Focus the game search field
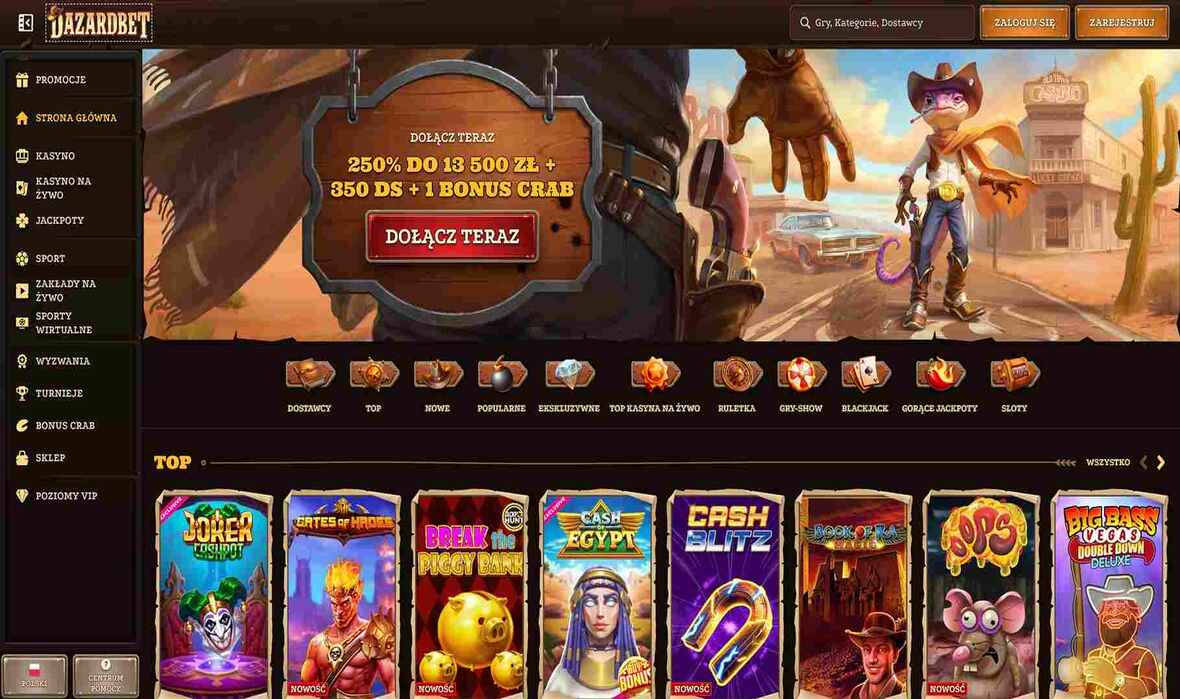Viewport: 1180px width, 699px height. [x=882, y=23]
